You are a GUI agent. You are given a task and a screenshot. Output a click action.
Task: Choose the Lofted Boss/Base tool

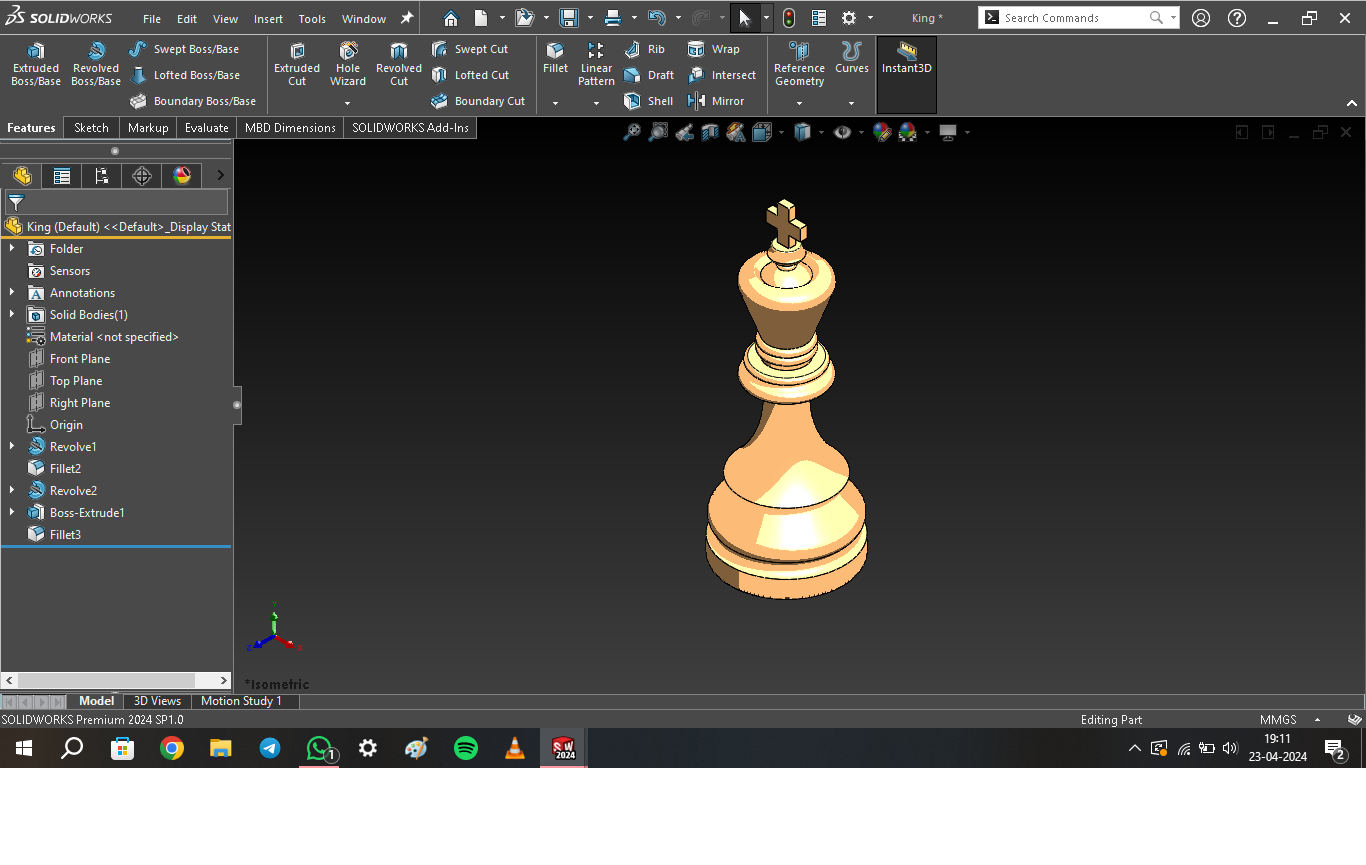184,75
